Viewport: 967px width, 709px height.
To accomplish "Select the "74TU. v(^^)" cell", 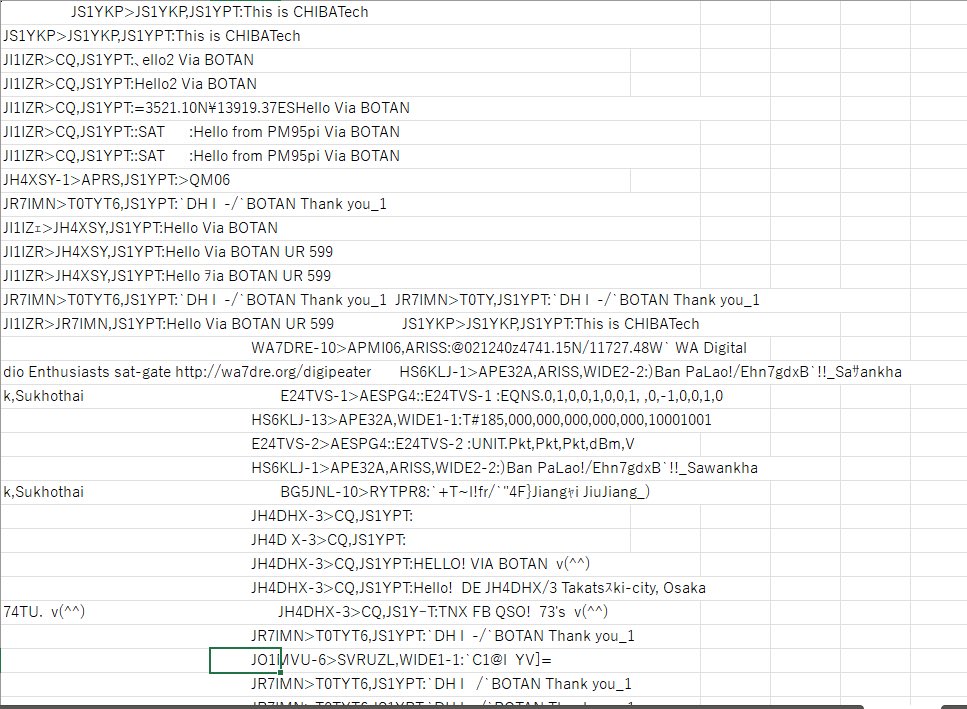I will [x=44, y=613].
